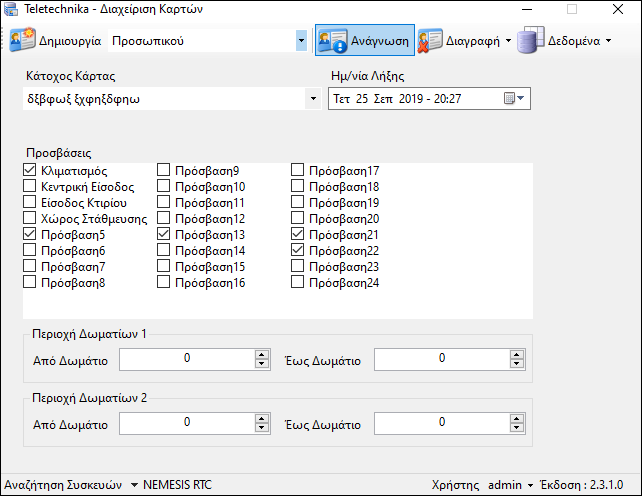This screenshot has width=642, height=496.
Task: Click the Δημιουργία card creation icon
Action: coord(22,40)
